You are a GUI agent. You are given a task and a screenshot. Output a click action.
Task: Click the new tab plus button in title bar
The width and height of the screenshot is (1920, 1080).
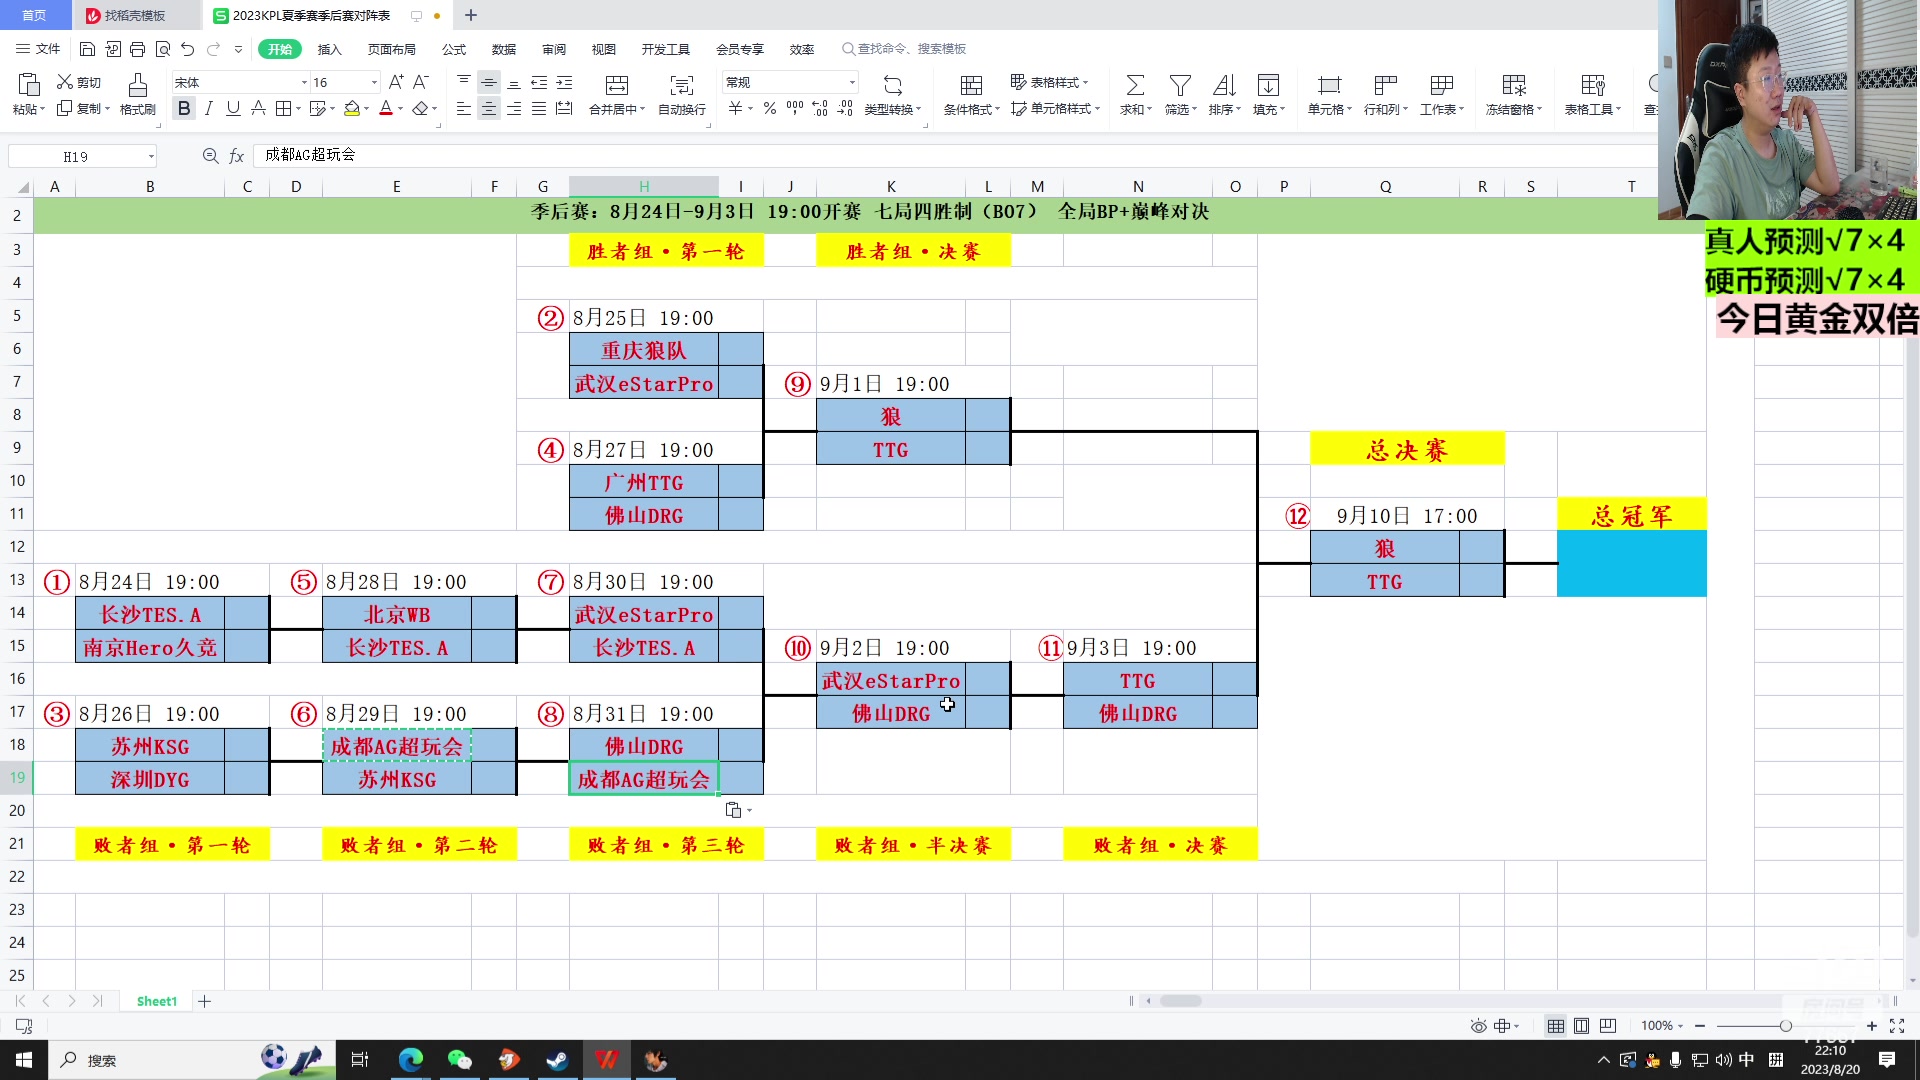coord(471,15)
